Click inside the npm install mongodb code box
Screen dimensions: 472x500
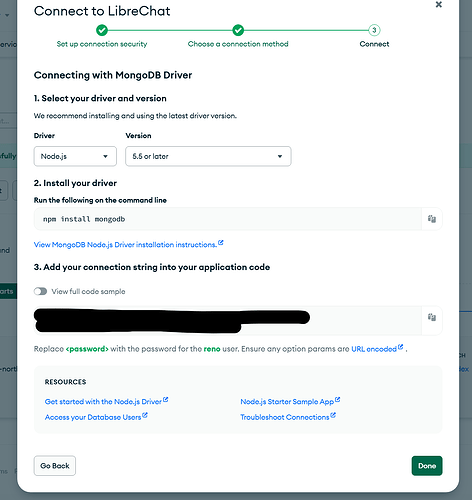[x=228, y=219]
